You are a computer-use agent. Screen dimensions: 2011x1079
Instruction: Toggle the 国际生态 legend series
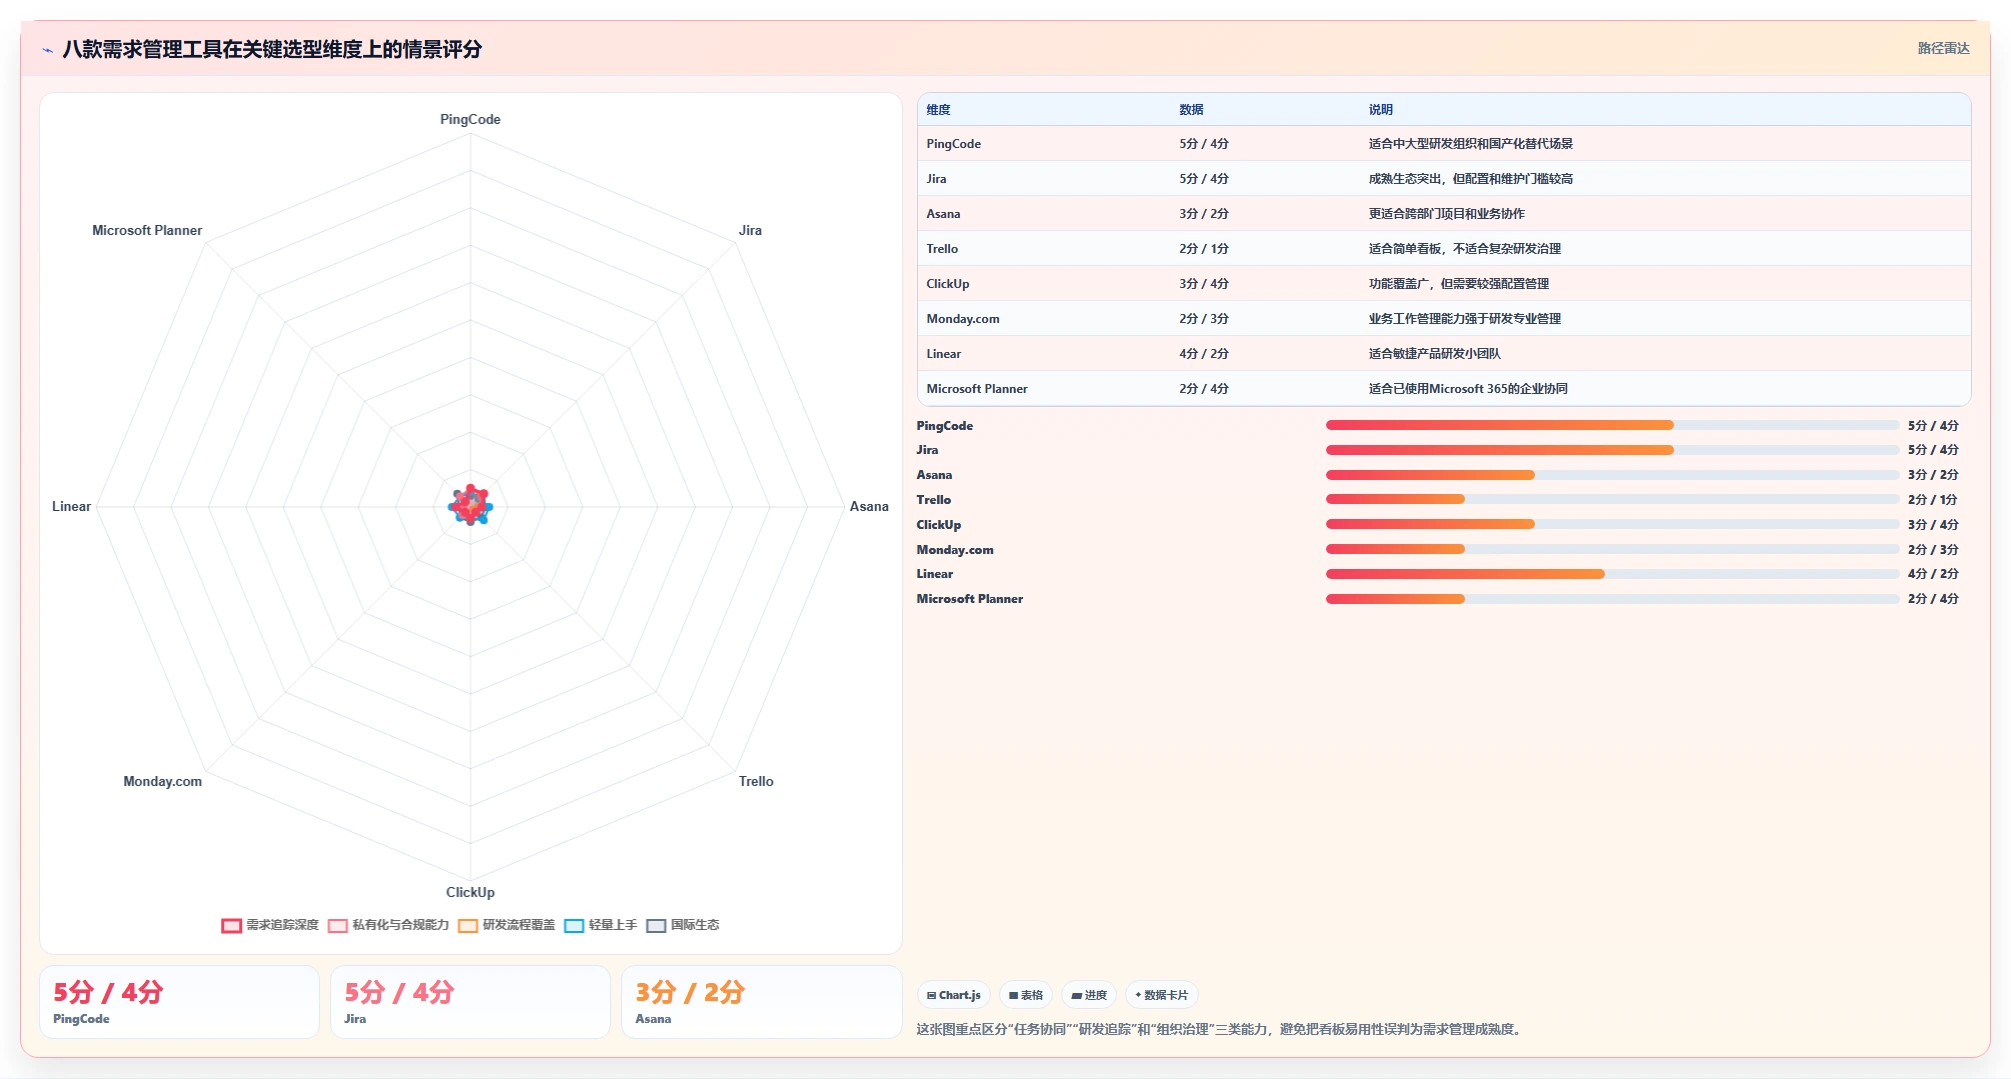click(x=682, y=925)
